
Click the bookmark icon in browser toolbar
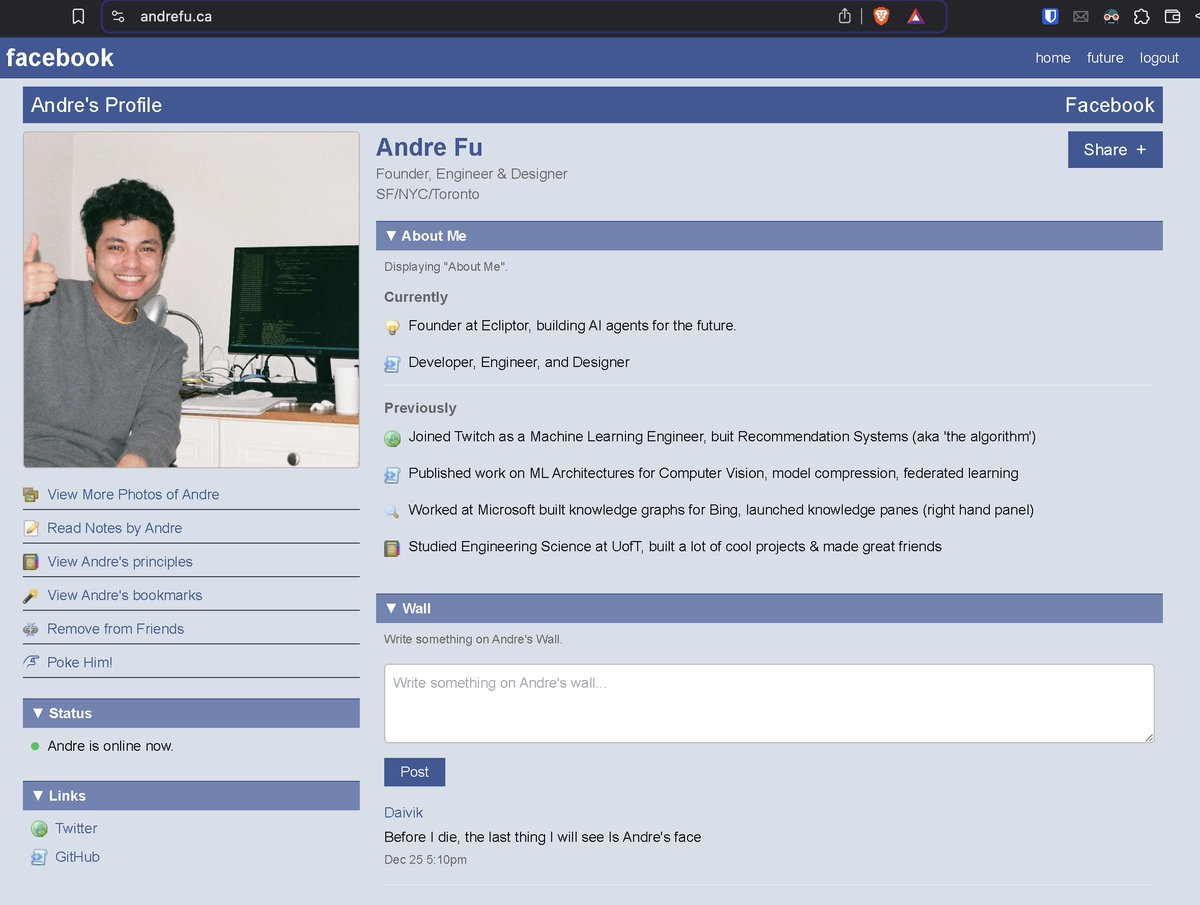(x=78, y=16)
